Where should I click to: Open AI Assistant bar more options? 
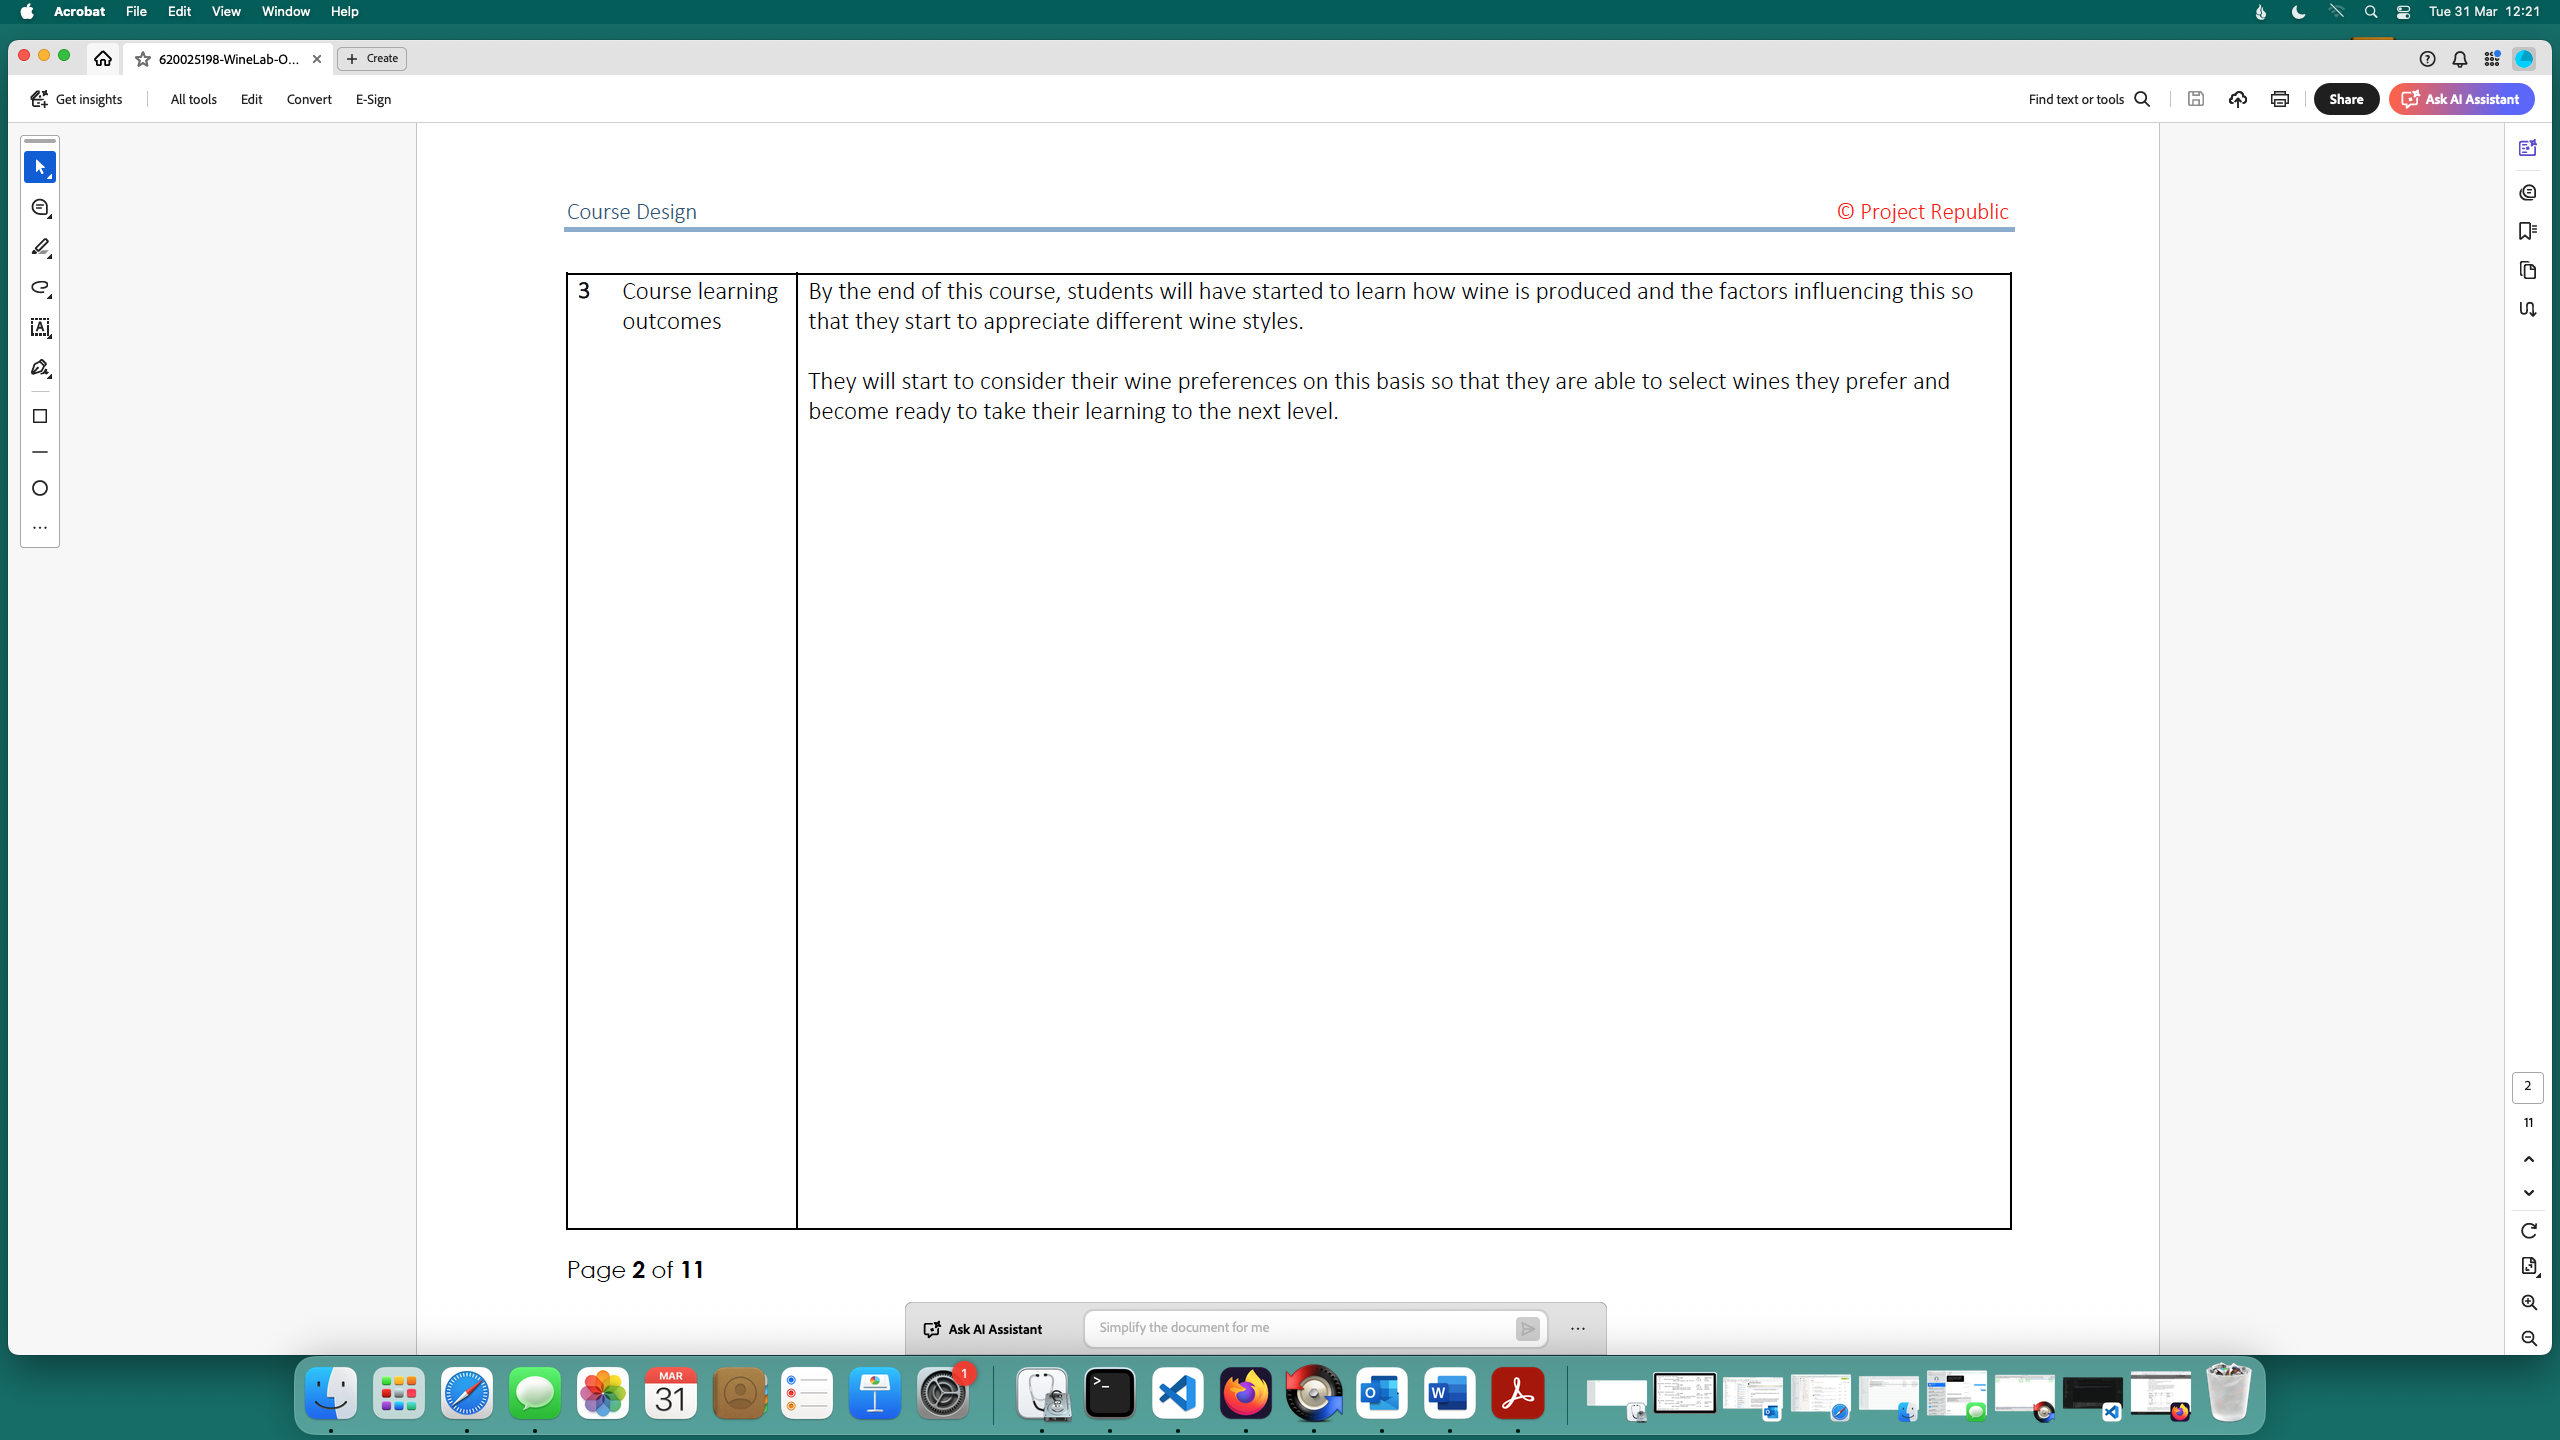click(x=1578, y=1329)
